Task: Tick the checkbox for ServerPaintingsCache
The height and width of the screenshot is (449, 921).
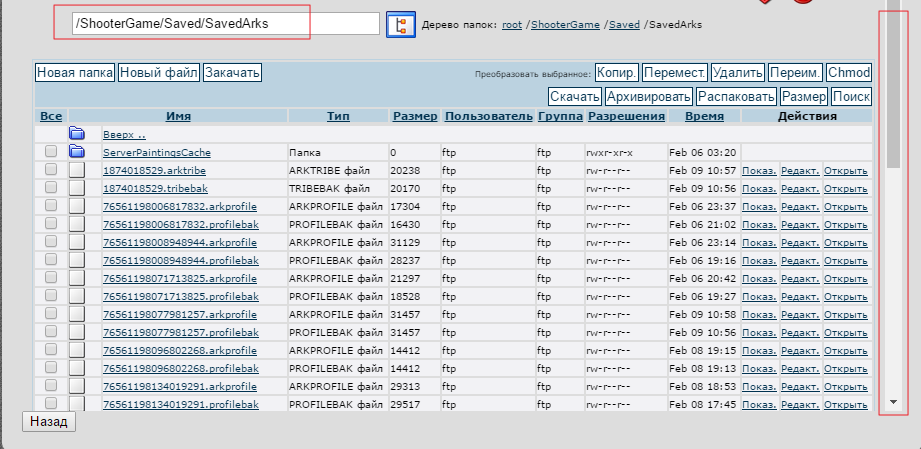Action: coord(51,152)
